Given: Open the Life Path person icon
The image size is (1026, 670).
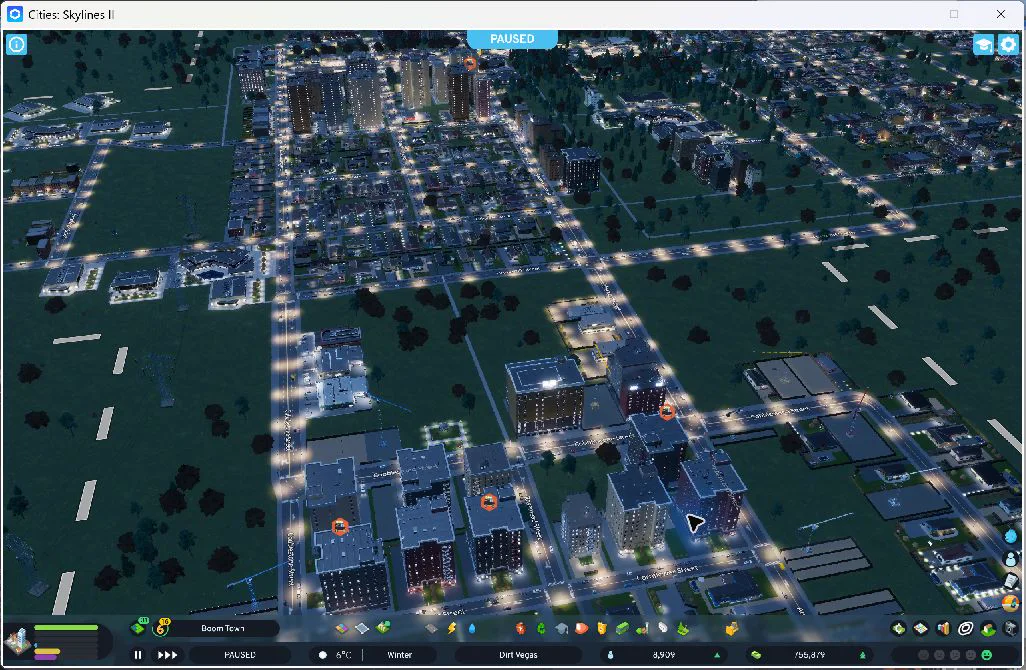Looking at the screenshot, I should (x=1012, y=558).
